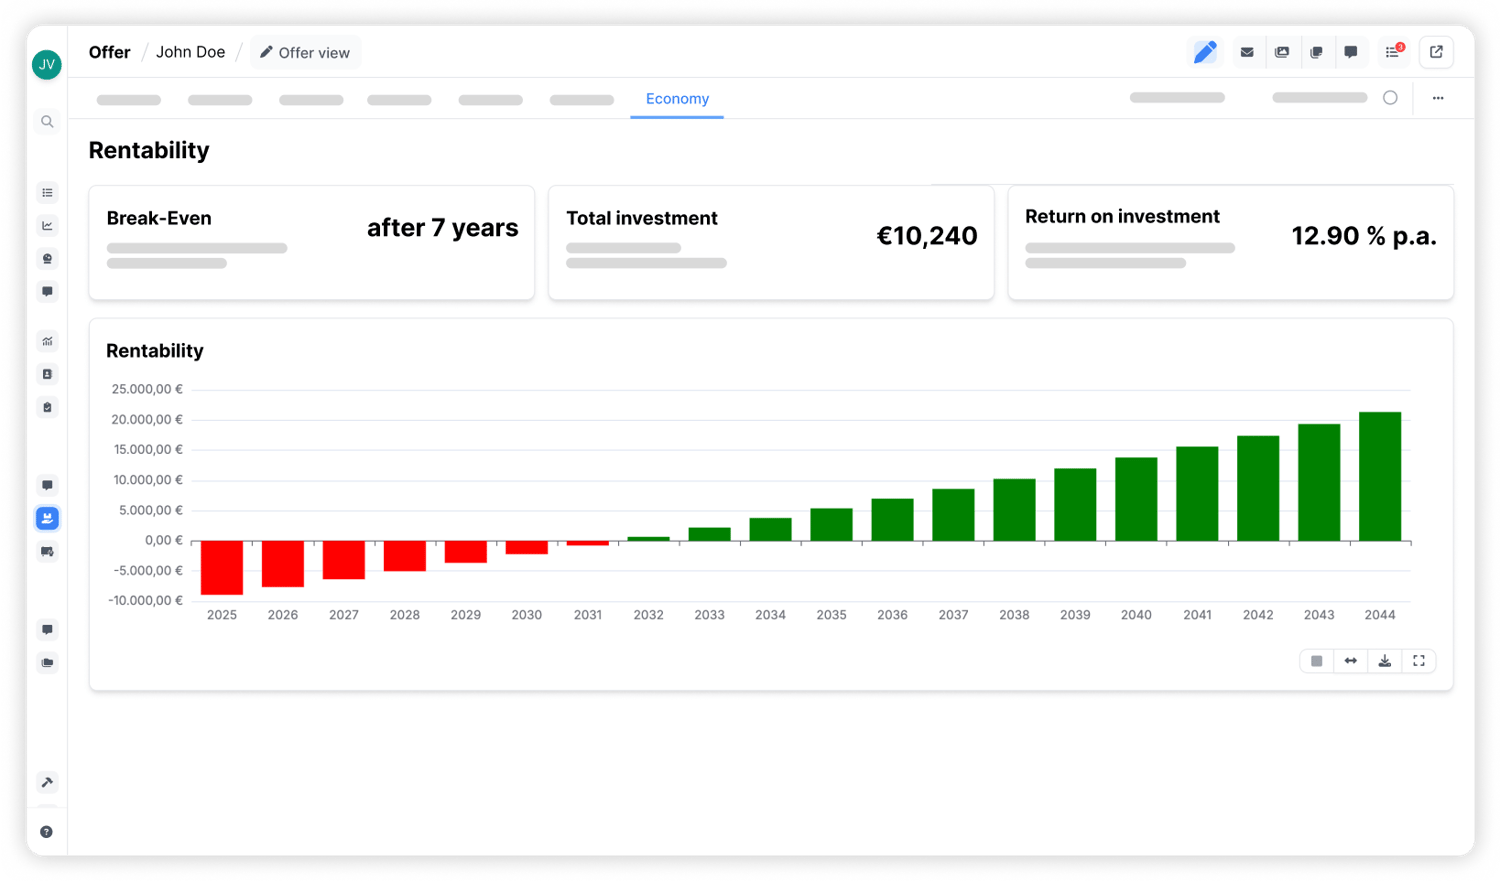
Task: Open the image gallery icon
Action: pyautogui.click(x=1282, y=52)
